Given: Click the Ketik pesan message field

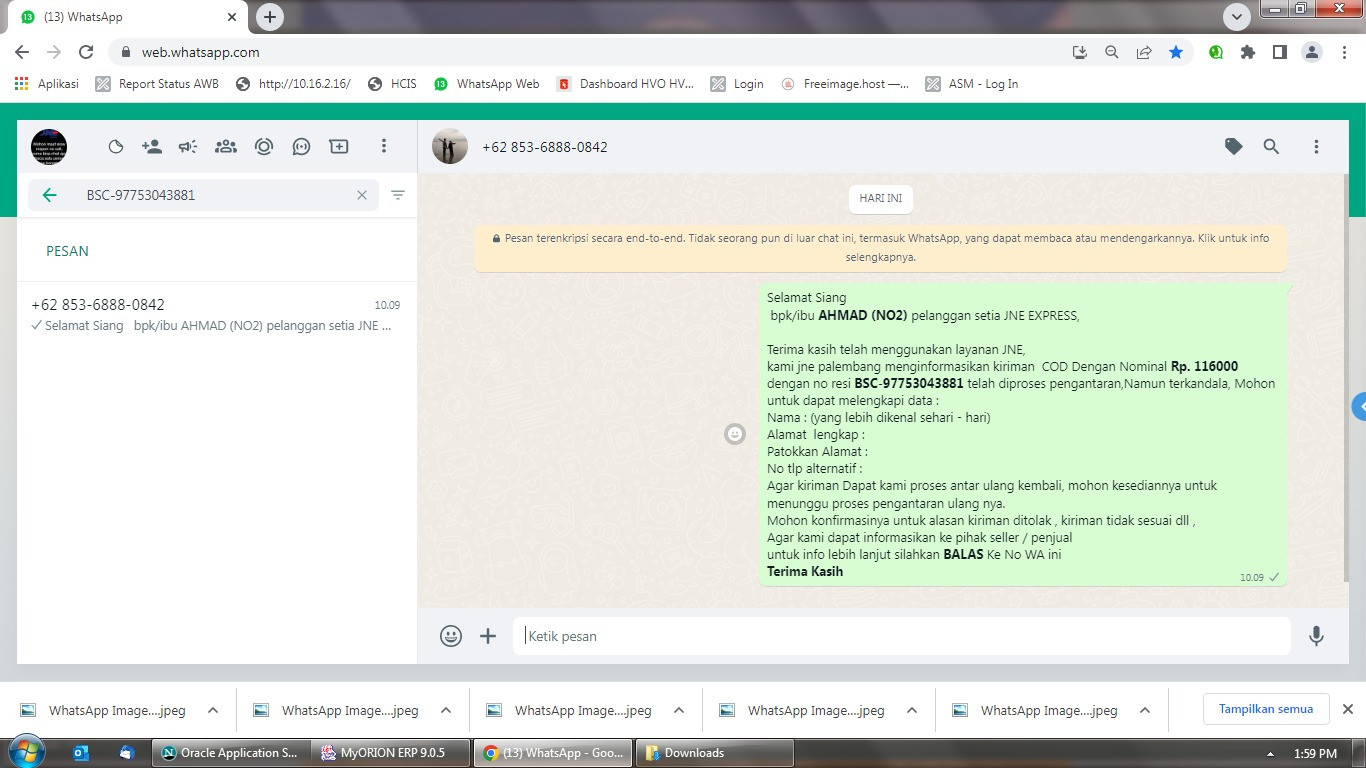Looking at the screenshot, I should 902,636.
